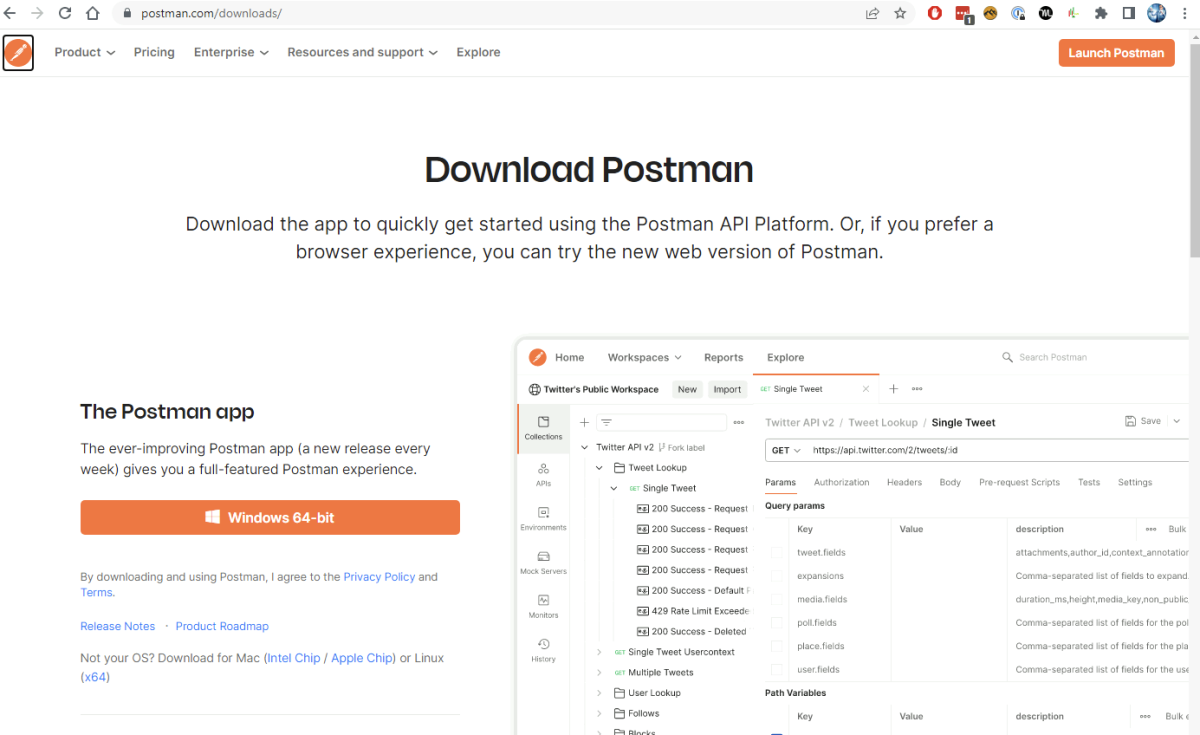Open the Resources and support menu
The image size is (1200, 735).
point(362,52)
